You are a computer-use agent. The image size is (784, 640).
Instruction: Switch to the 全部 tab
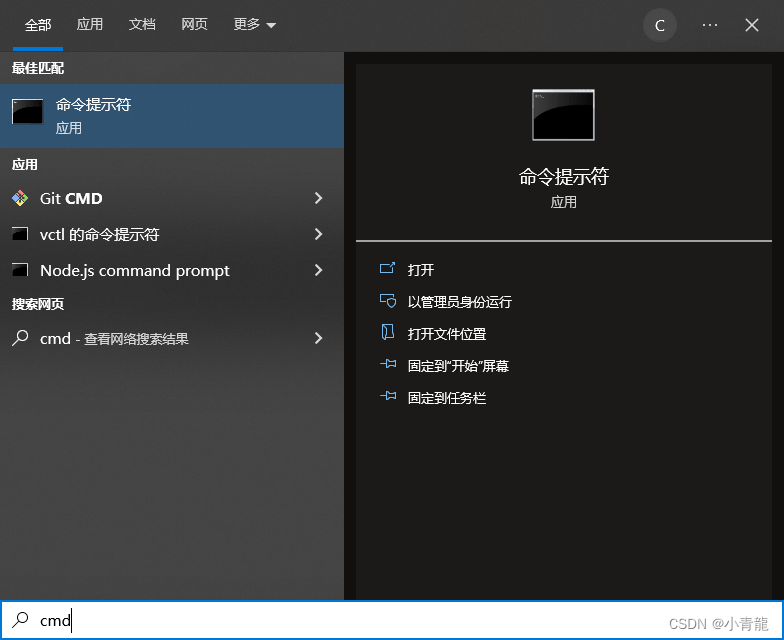pyautogui.click(x=38, y=25)
